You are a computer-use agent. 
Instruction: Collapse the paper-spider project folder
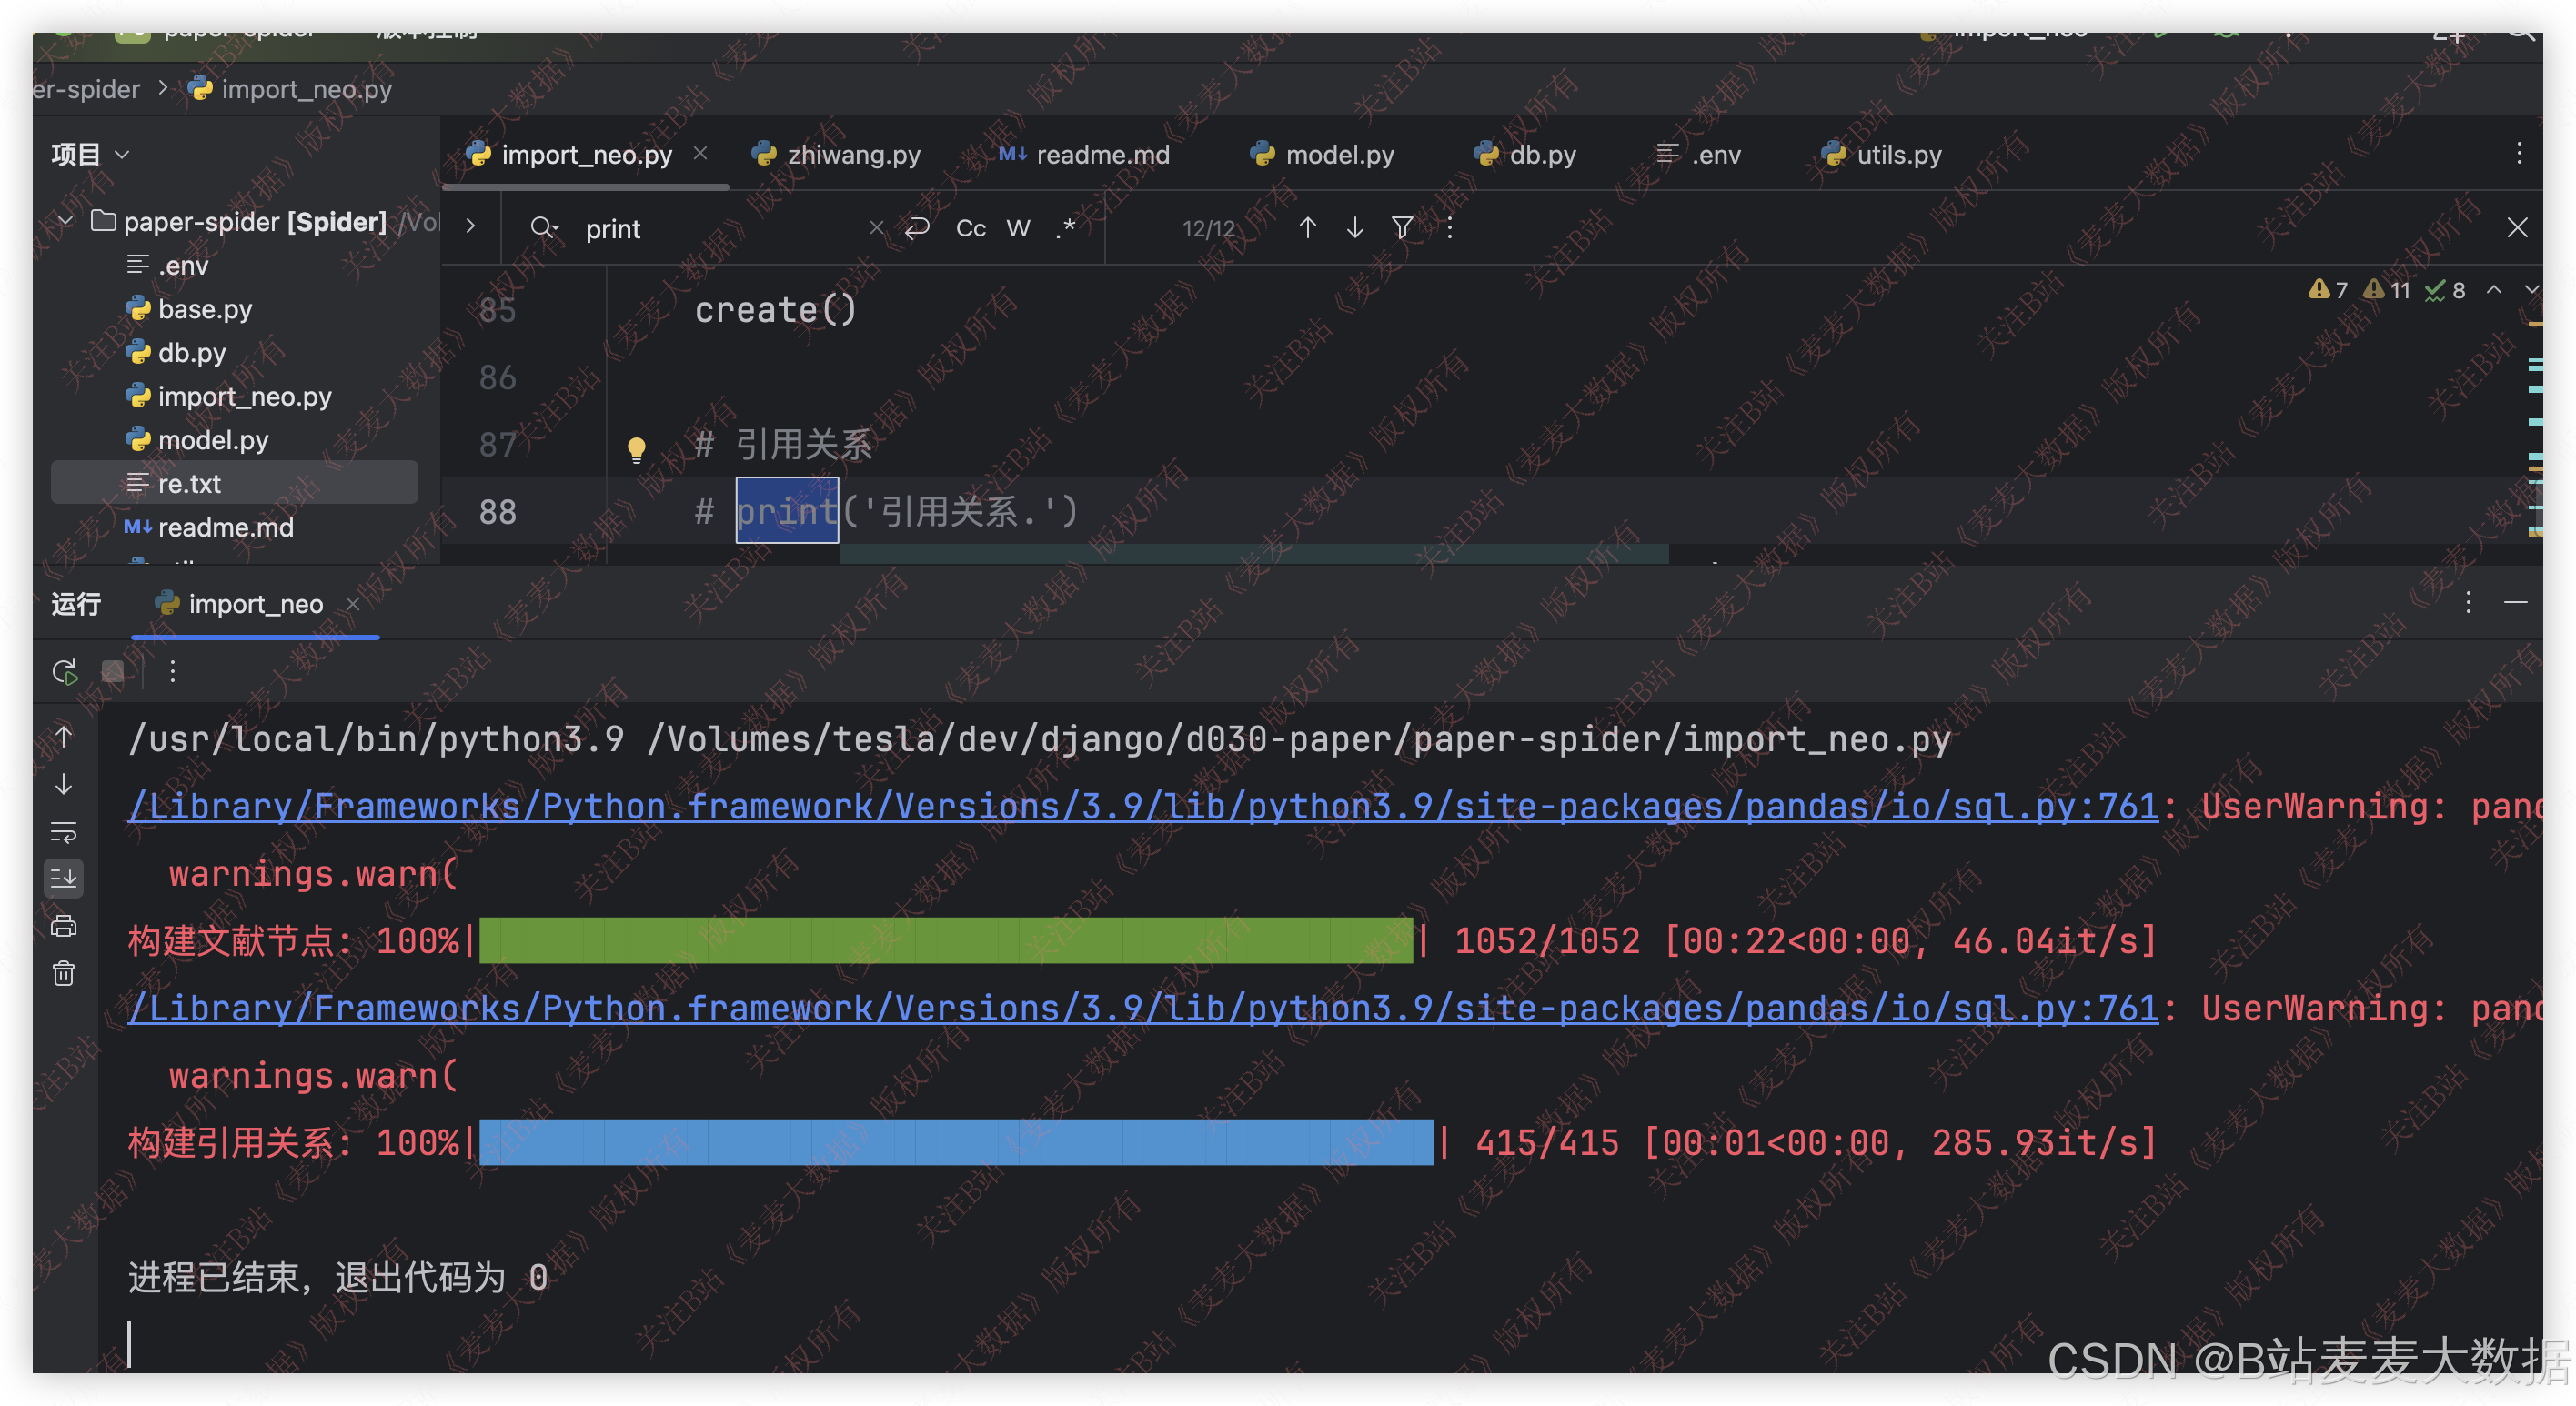tap(66, 220)
